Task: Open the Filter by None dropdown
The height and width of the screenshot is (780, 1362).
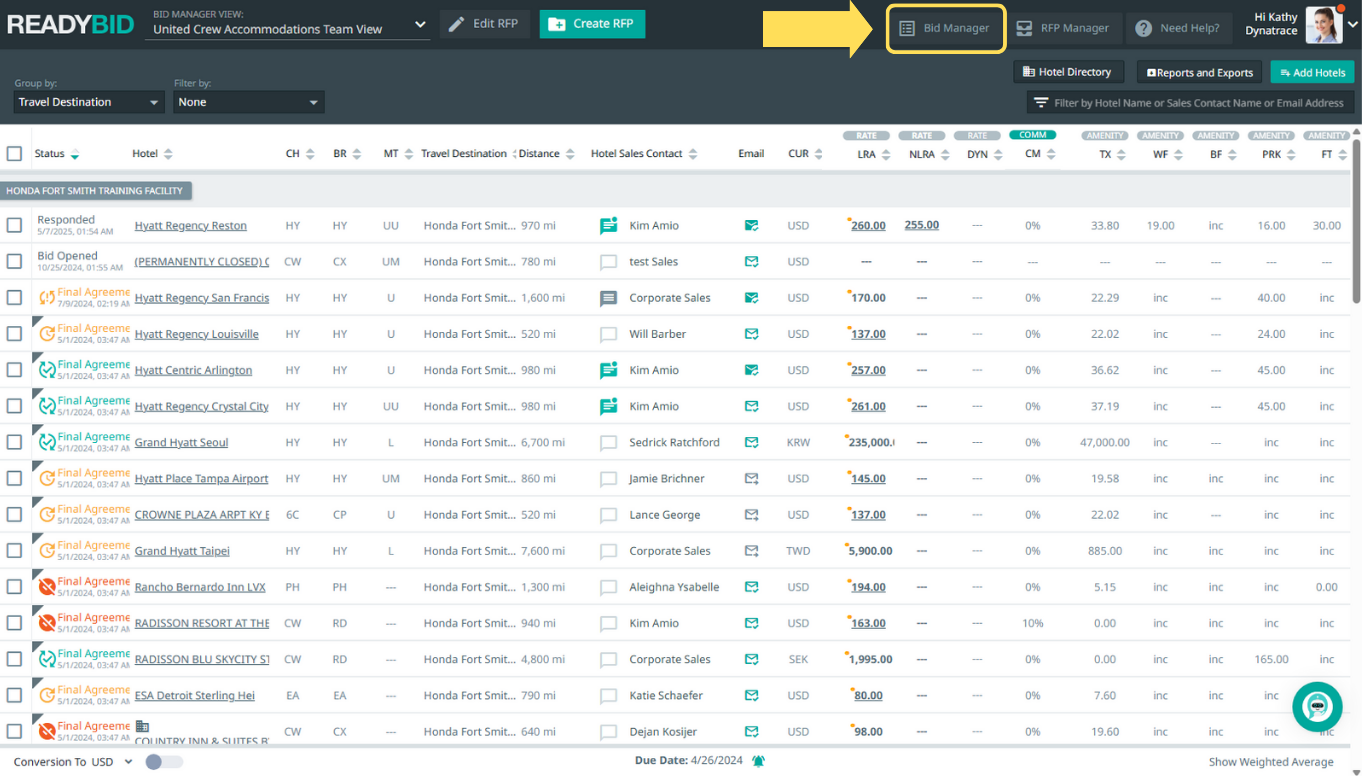Action: [249, 102]
